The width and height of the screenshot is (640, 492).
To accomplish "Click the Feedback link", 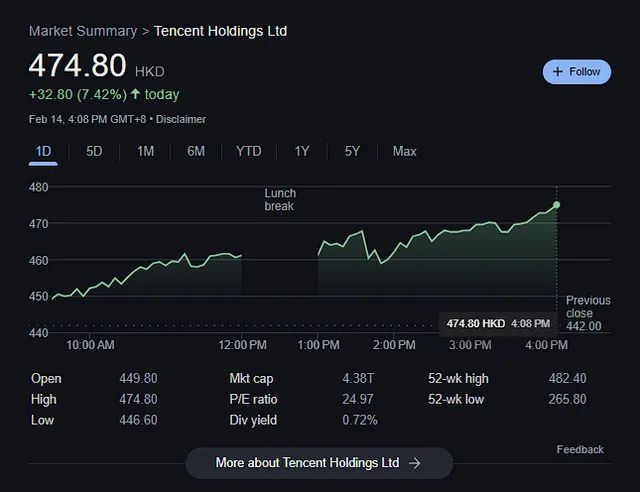I will (x=580, y=450).
